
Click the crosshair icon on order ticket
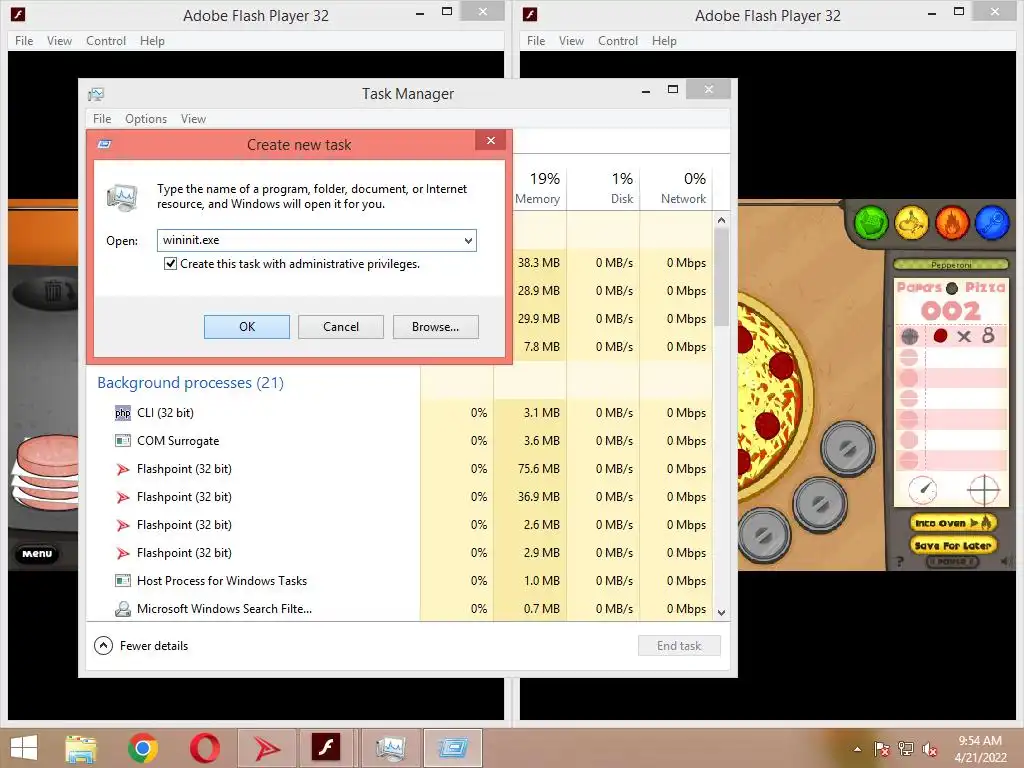pyautogui.click(x=983, y=490)
